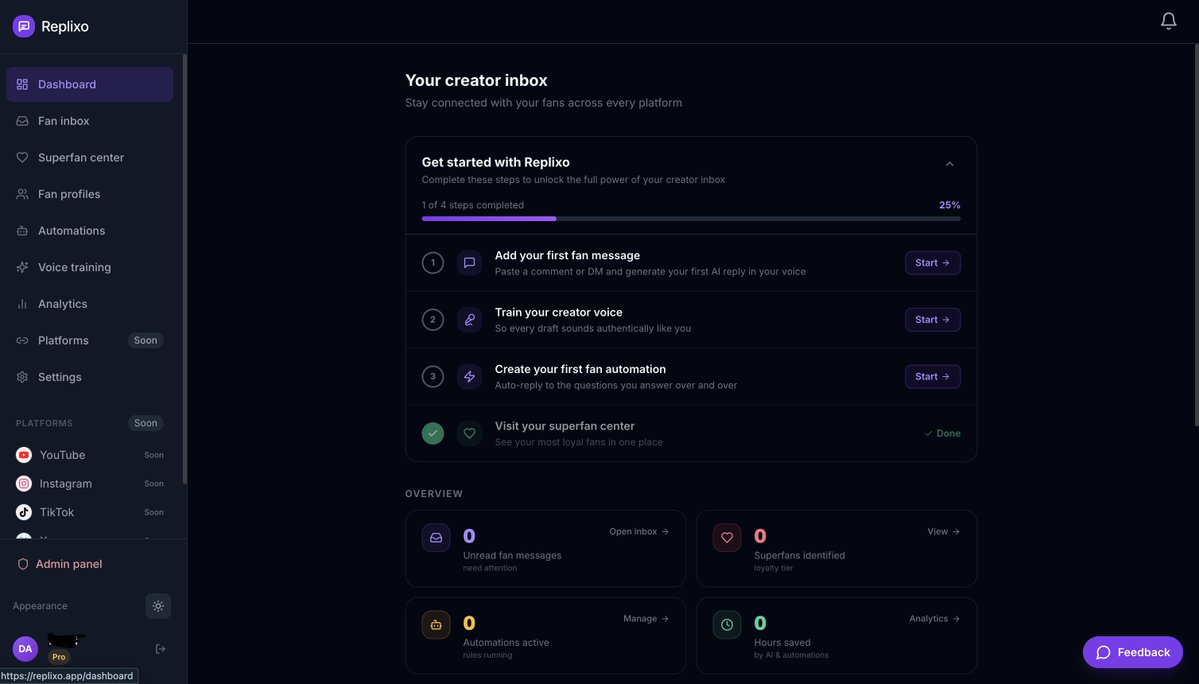This screenshot has width=1199, height=684.
Task: Click the OVERVIEW section label
Action: (434, 494)
